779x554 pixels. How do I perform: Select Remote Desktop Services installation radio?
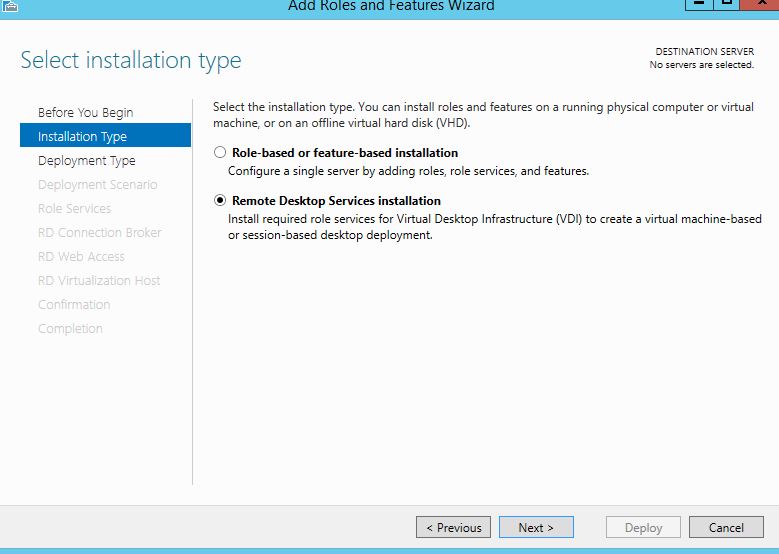tap(220, 200)
